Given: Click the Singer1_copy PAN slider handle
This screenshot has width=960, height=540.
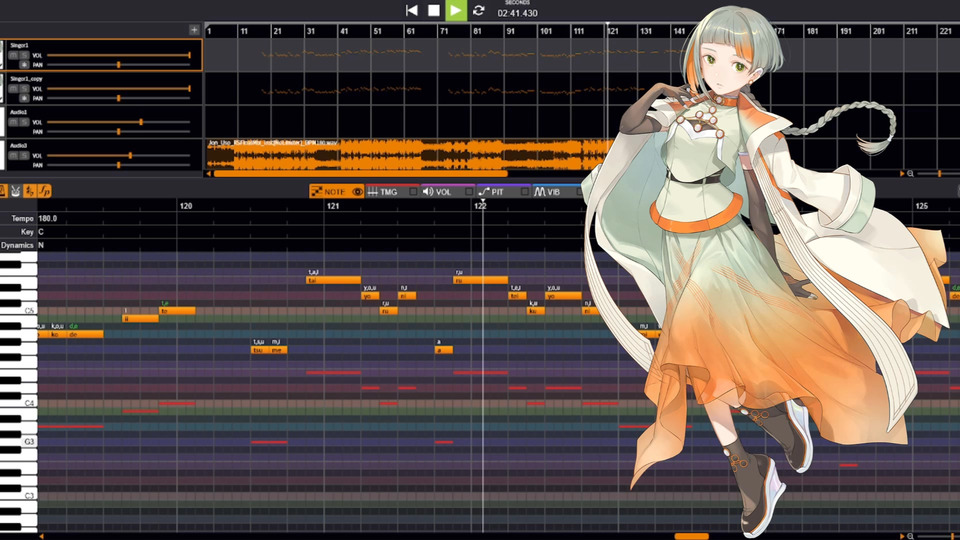Looking at the screenshot, I should 119,98.
